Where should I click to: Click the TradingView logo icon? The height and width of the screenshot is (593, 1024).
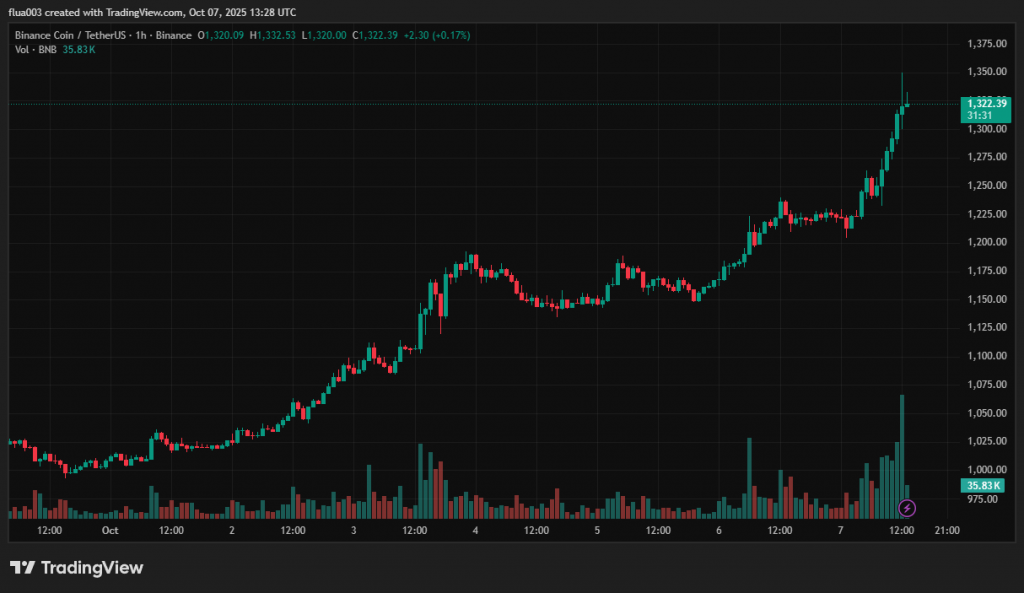tap(21, 568)
